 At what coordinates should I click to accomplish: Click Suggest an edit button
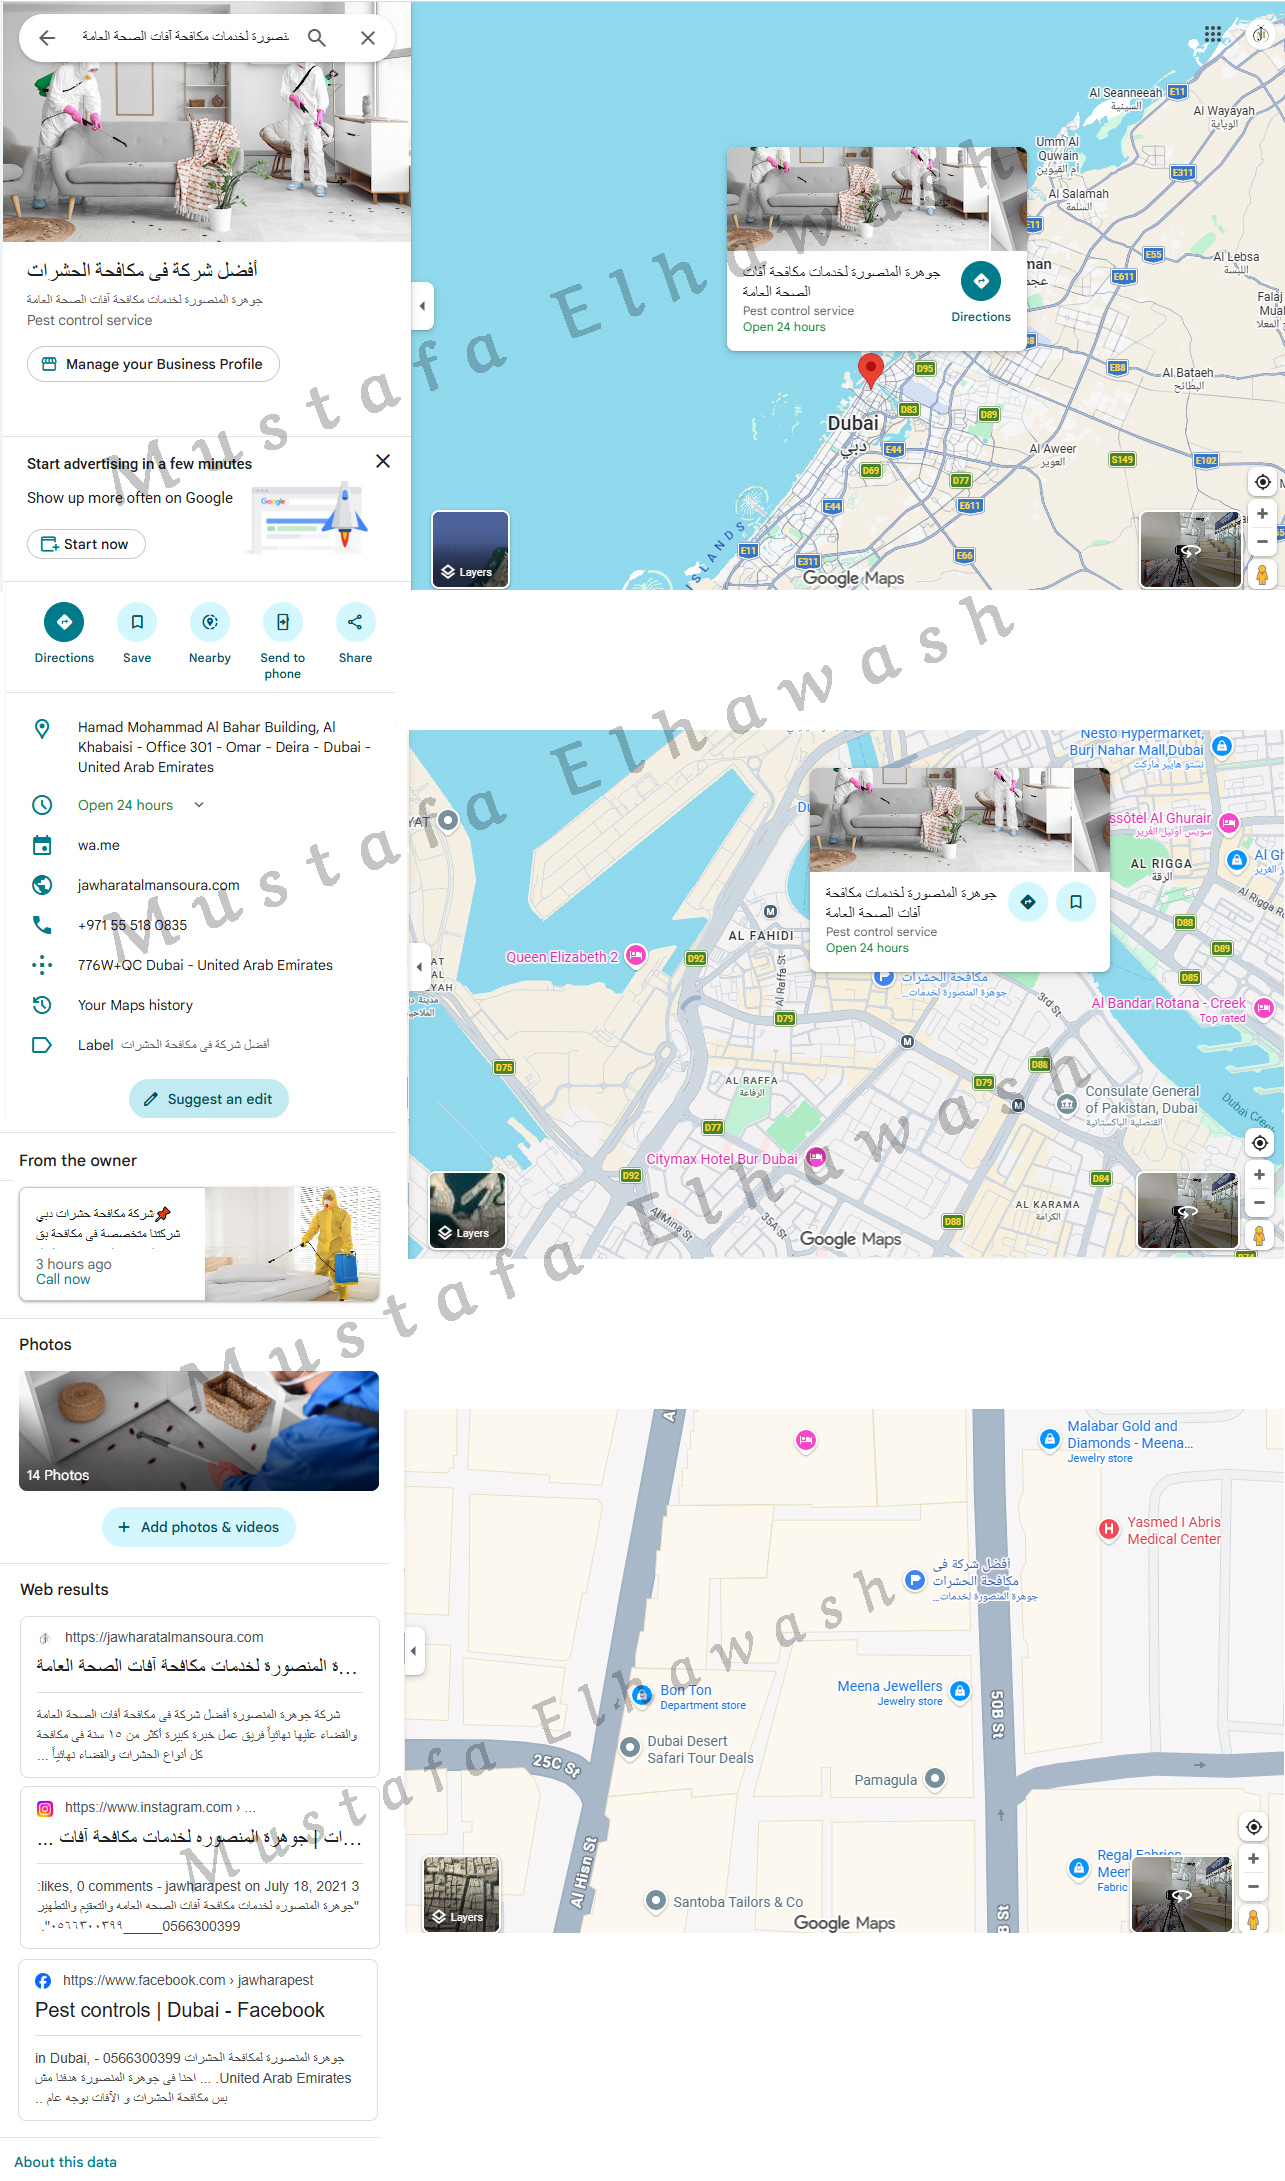tap(208, 1099)
